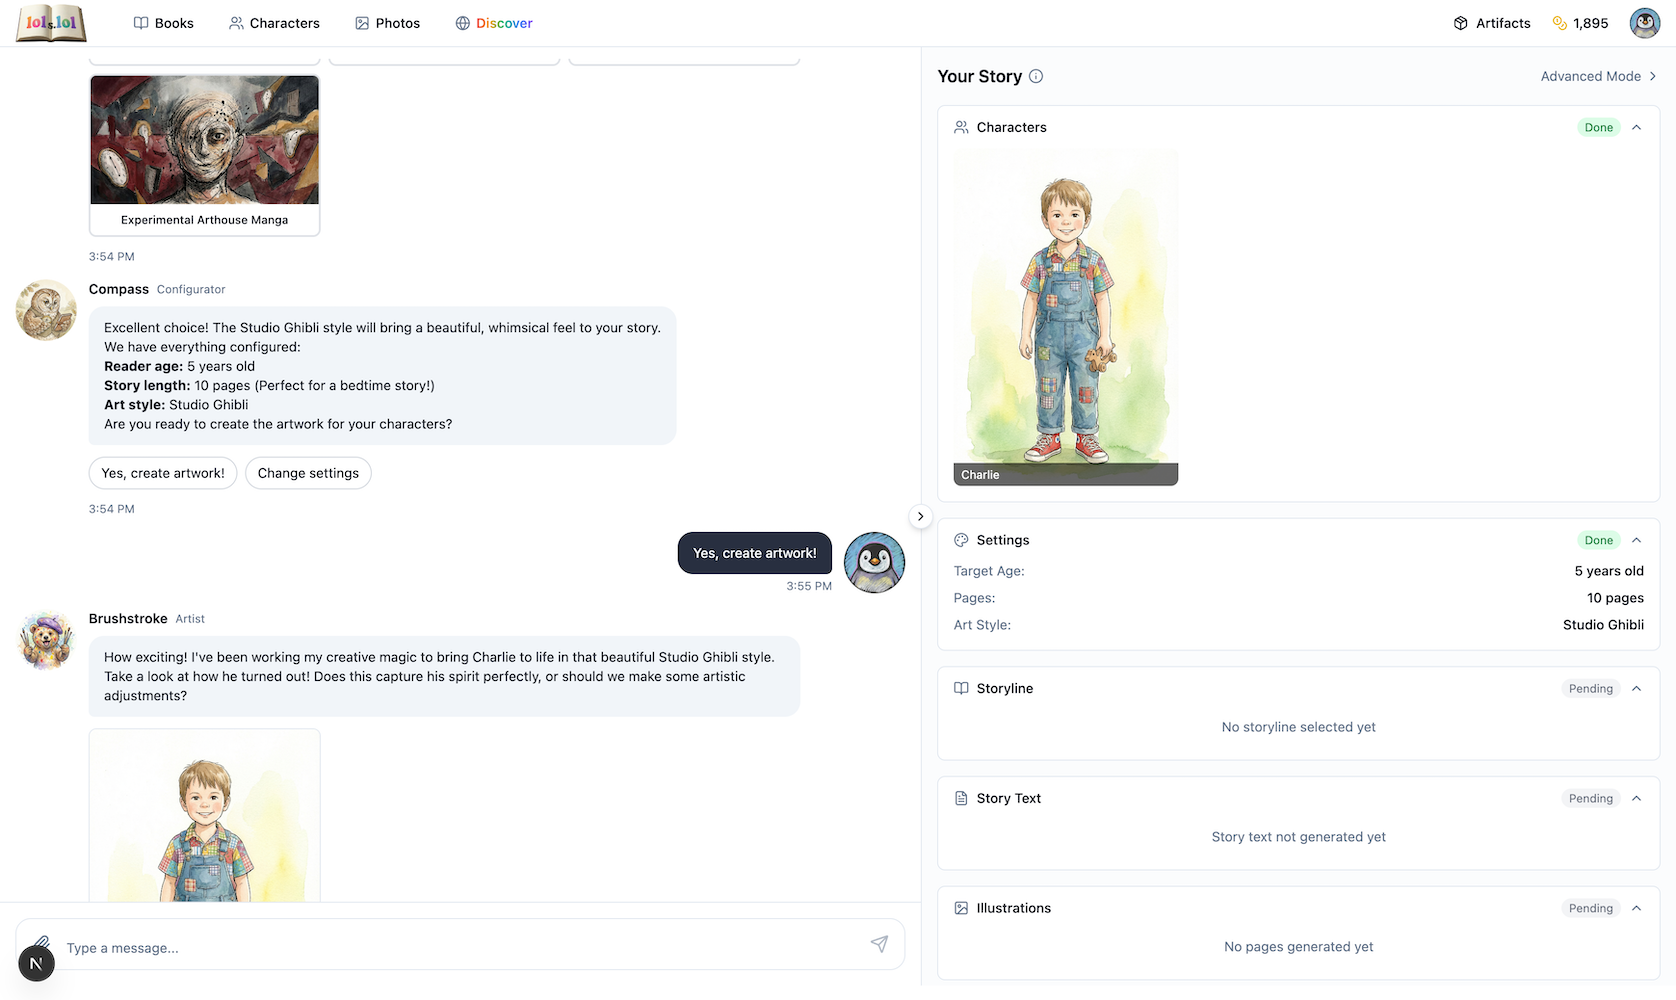Open the Charlie character thumbnail
This screenshot has width=1676, height=1000.
(1065, 315)
